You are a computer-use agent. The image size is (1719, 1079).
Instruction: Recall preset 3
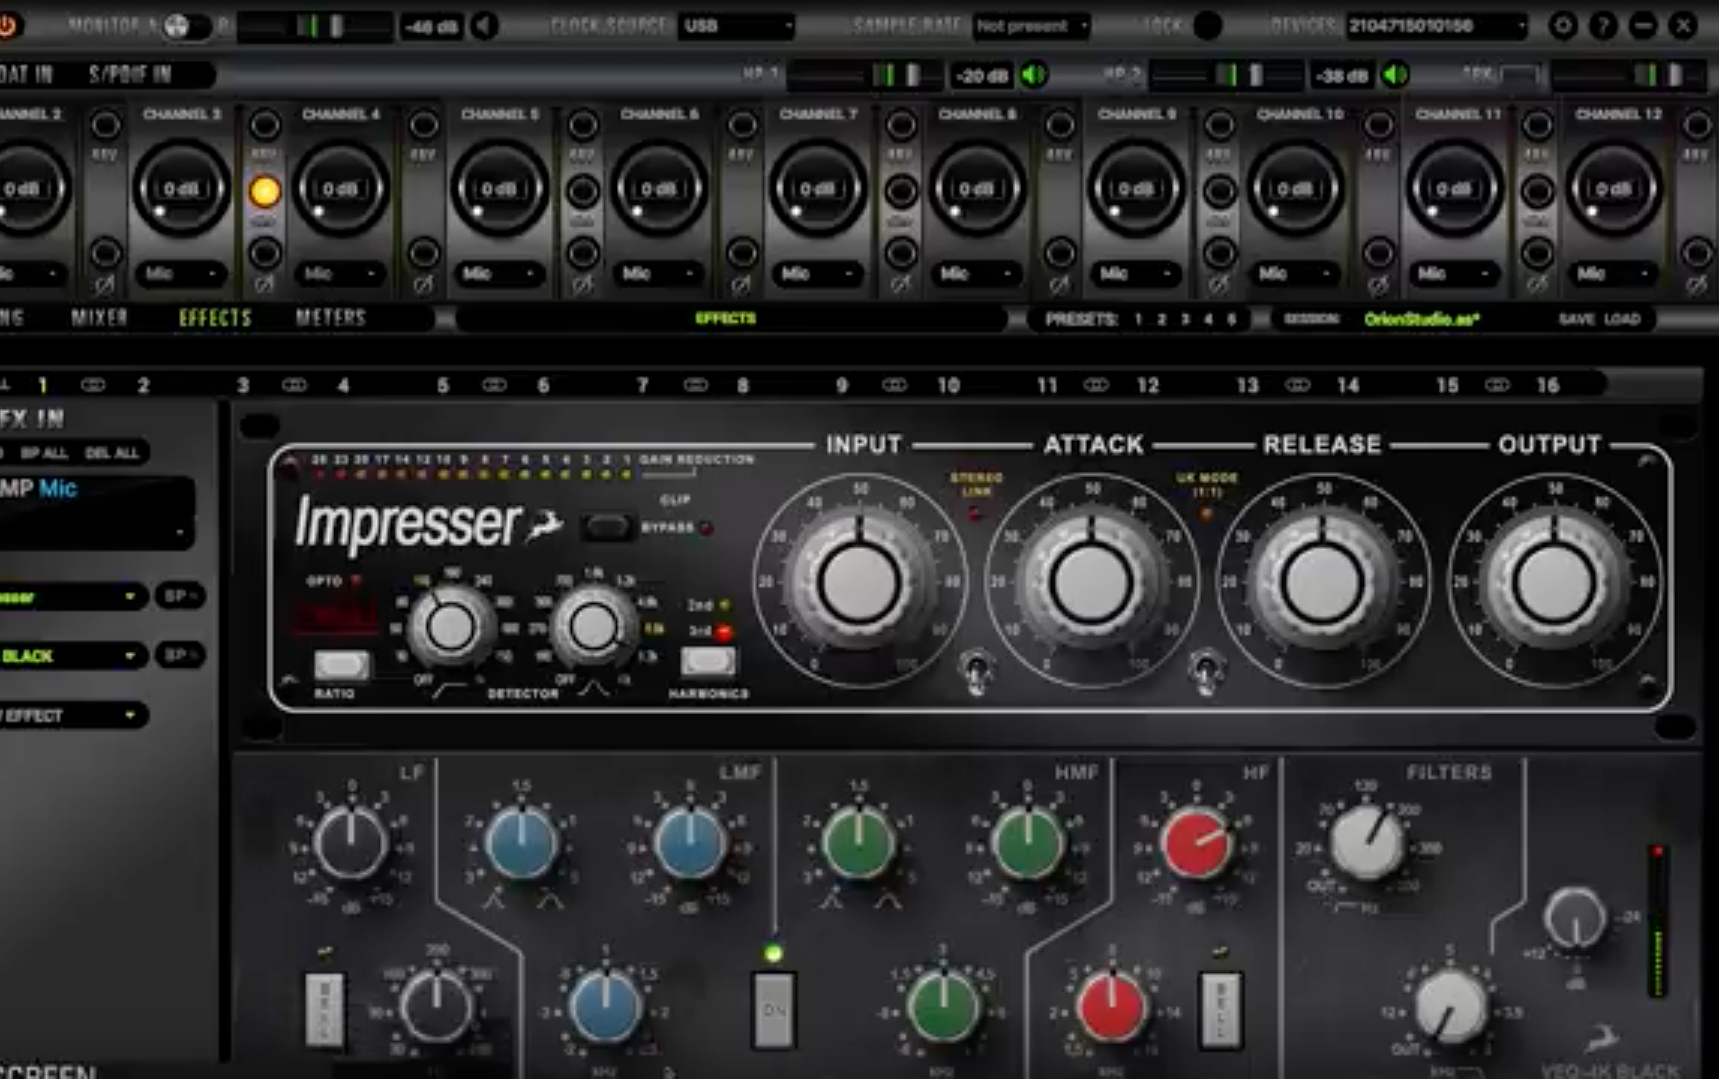(x=1185, y=319)
